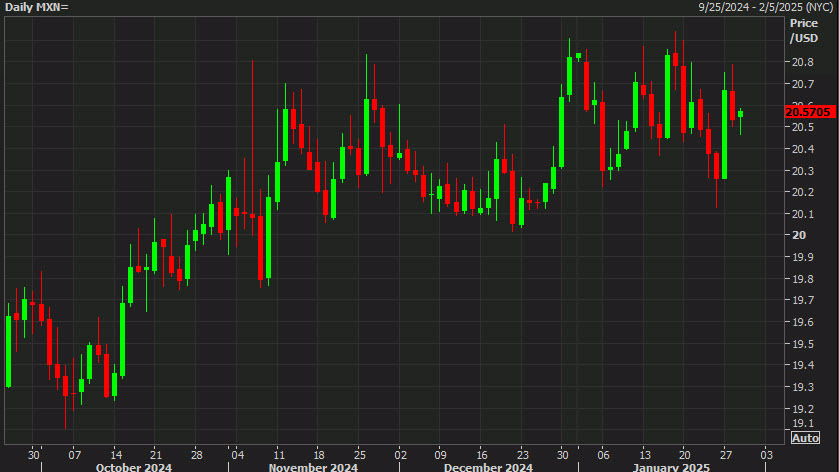The width and height of the screenshot is (839, 472).
Task: Click the Auto scale button
Action: point(805,438)
